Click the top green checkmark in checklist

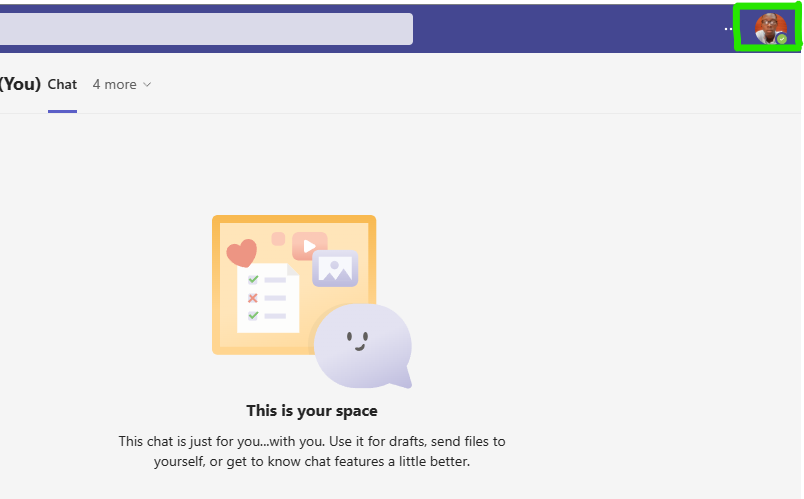click(253, 280)
